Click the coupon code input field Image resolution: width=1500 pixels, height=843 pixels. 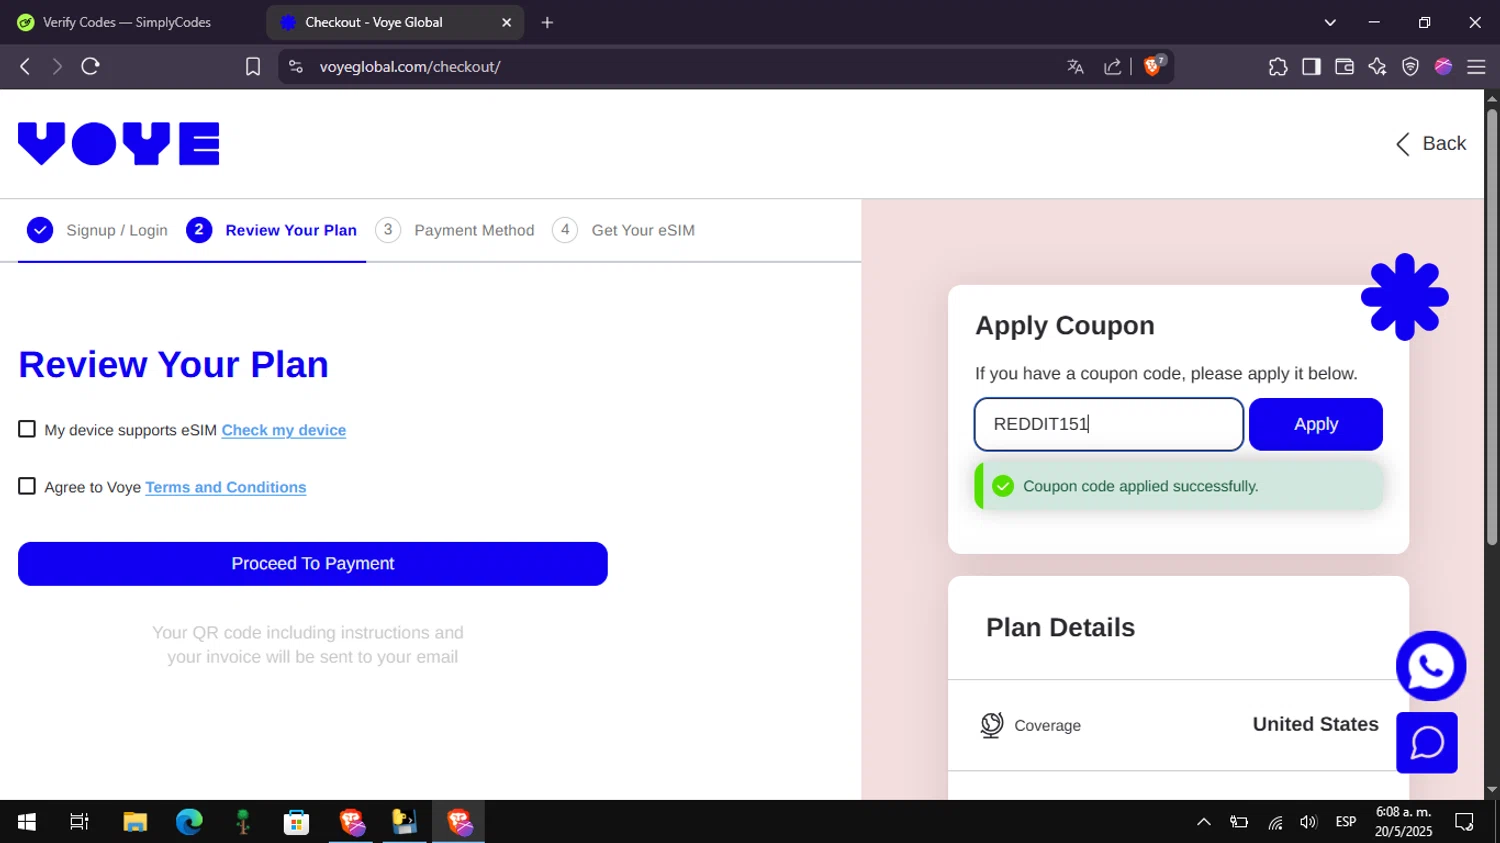tap(1109, 424)
